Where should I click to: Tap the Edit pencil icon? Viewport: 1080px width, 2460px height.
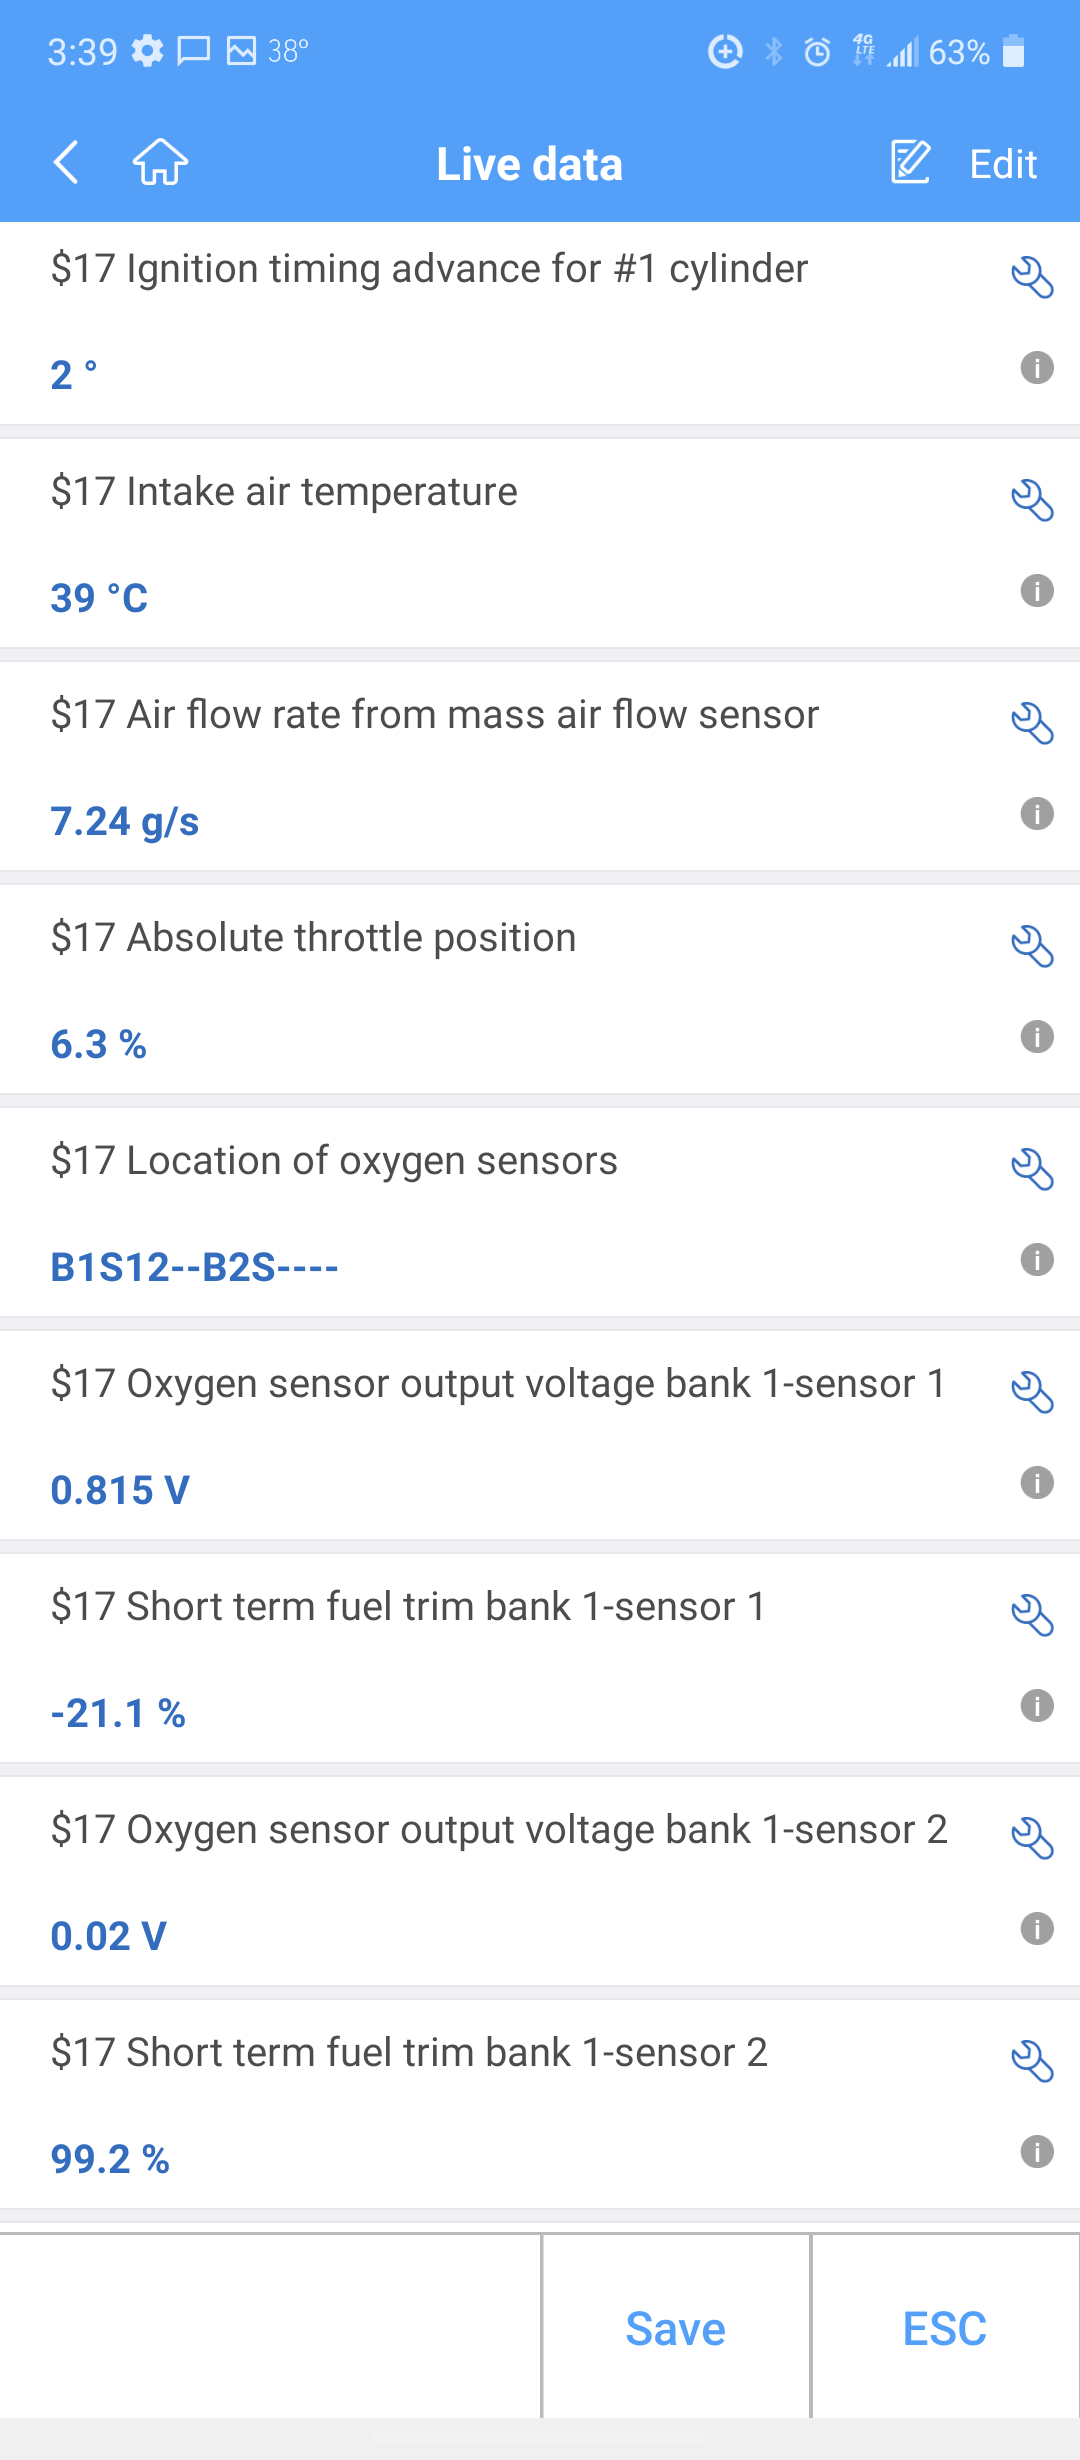point(911,163)
